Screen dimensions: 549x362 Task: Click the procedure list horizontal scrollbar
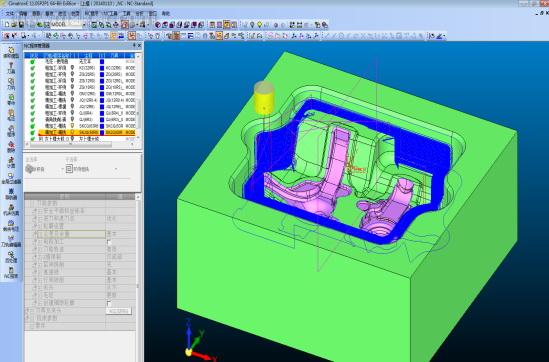[71, 144]
